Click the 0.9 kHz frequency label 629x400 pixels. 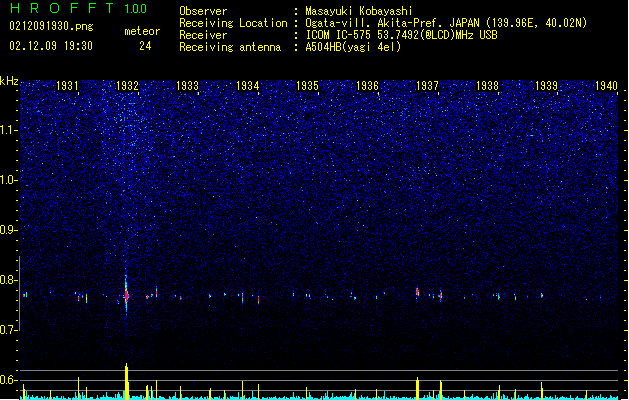(x=9, y=230)
